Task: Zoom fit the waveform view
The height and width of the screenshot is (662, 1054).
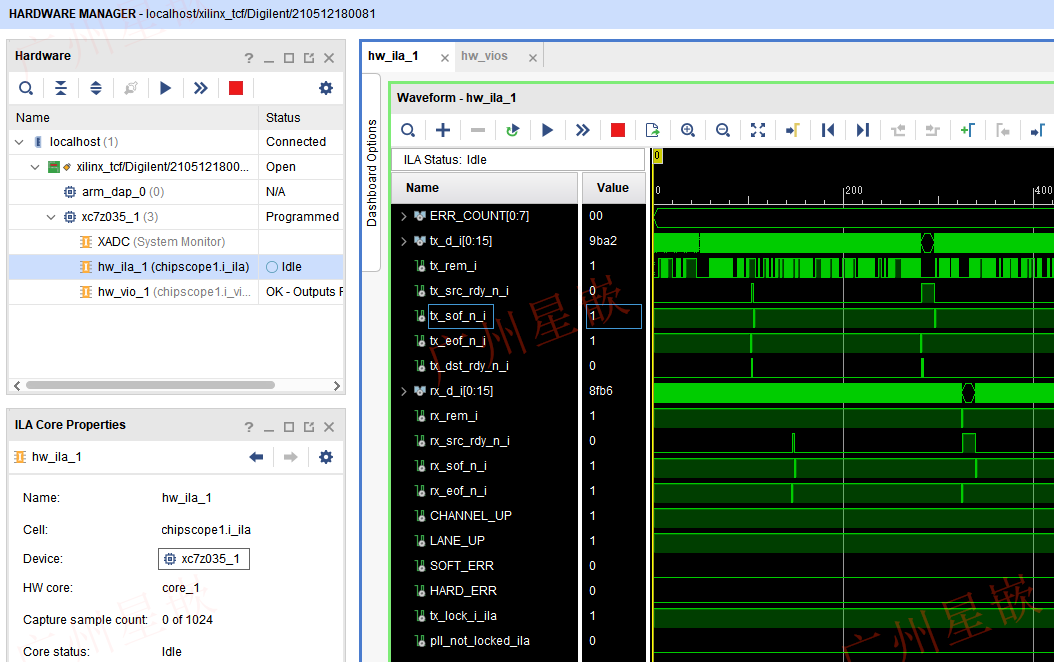Action: (758, 130)
